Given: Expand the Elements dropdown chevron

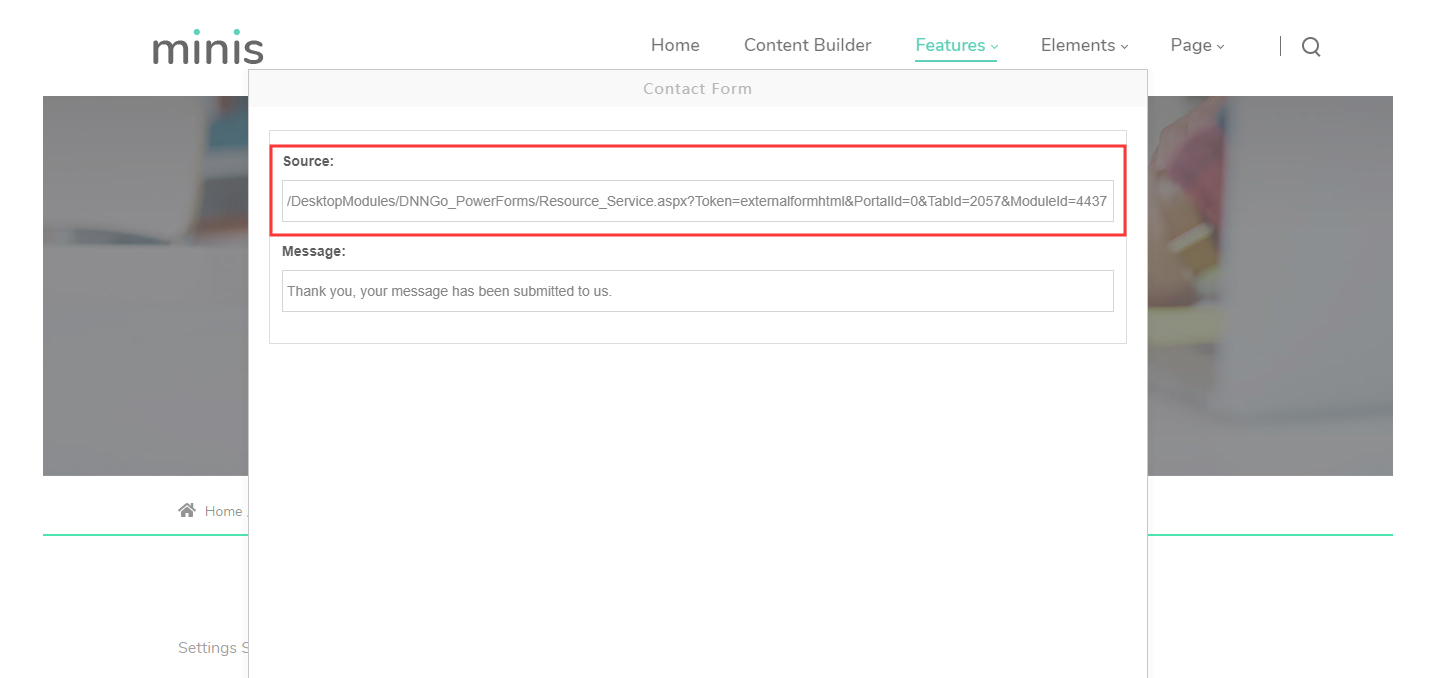Looking at the screenshot, I should [1124, 47].
